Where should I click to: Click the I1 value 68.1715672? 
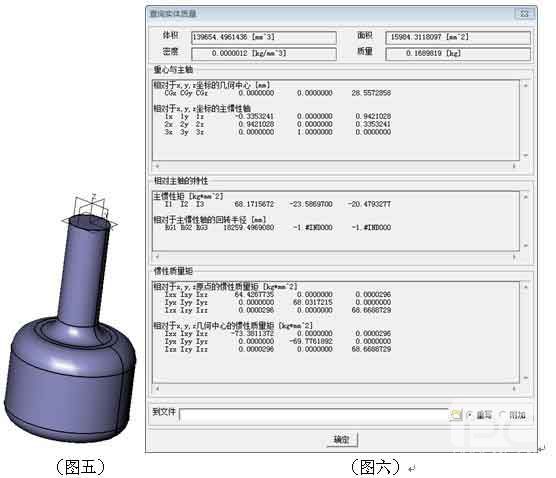point(254,204)
